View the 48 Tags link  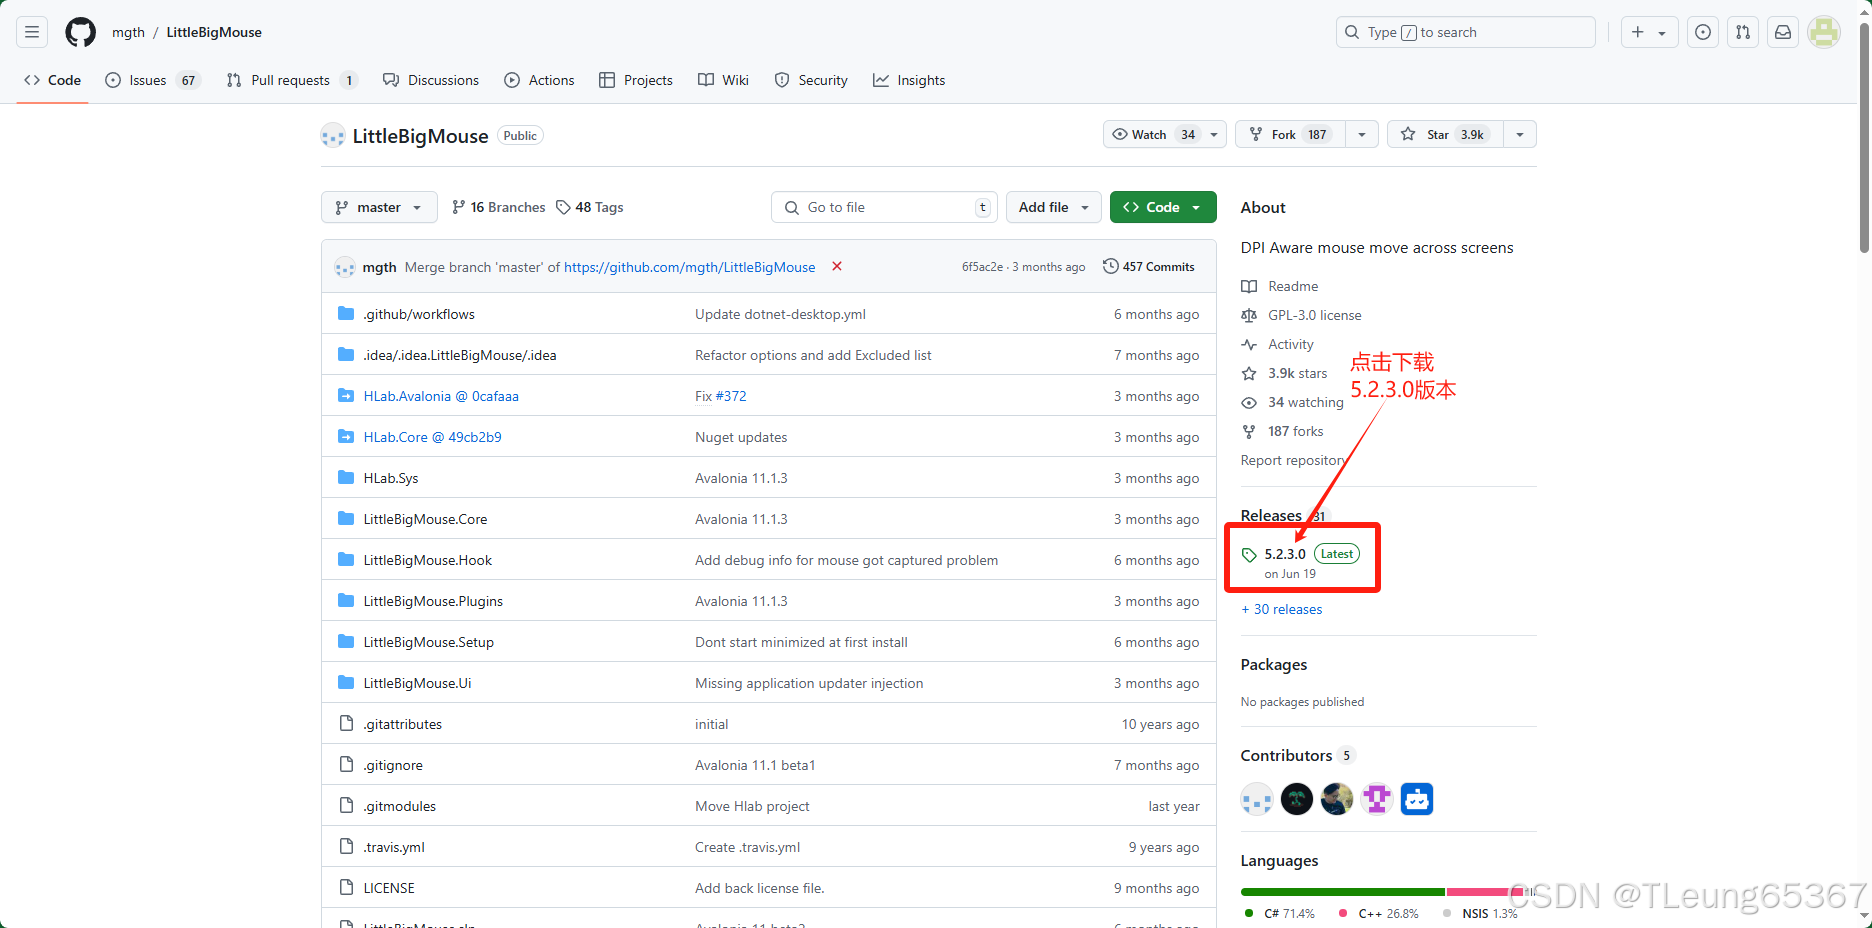pos(590,207)
